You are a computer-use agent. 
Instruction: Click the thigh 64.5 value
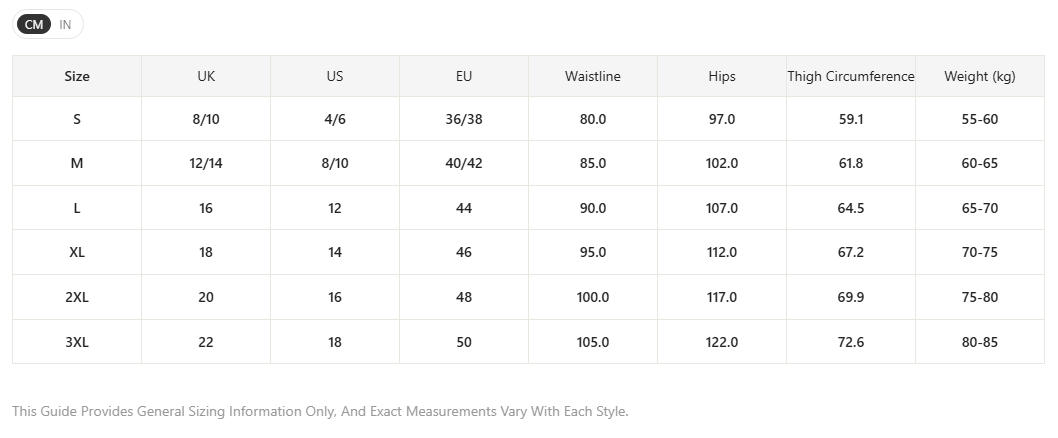[x=851, y=208]
